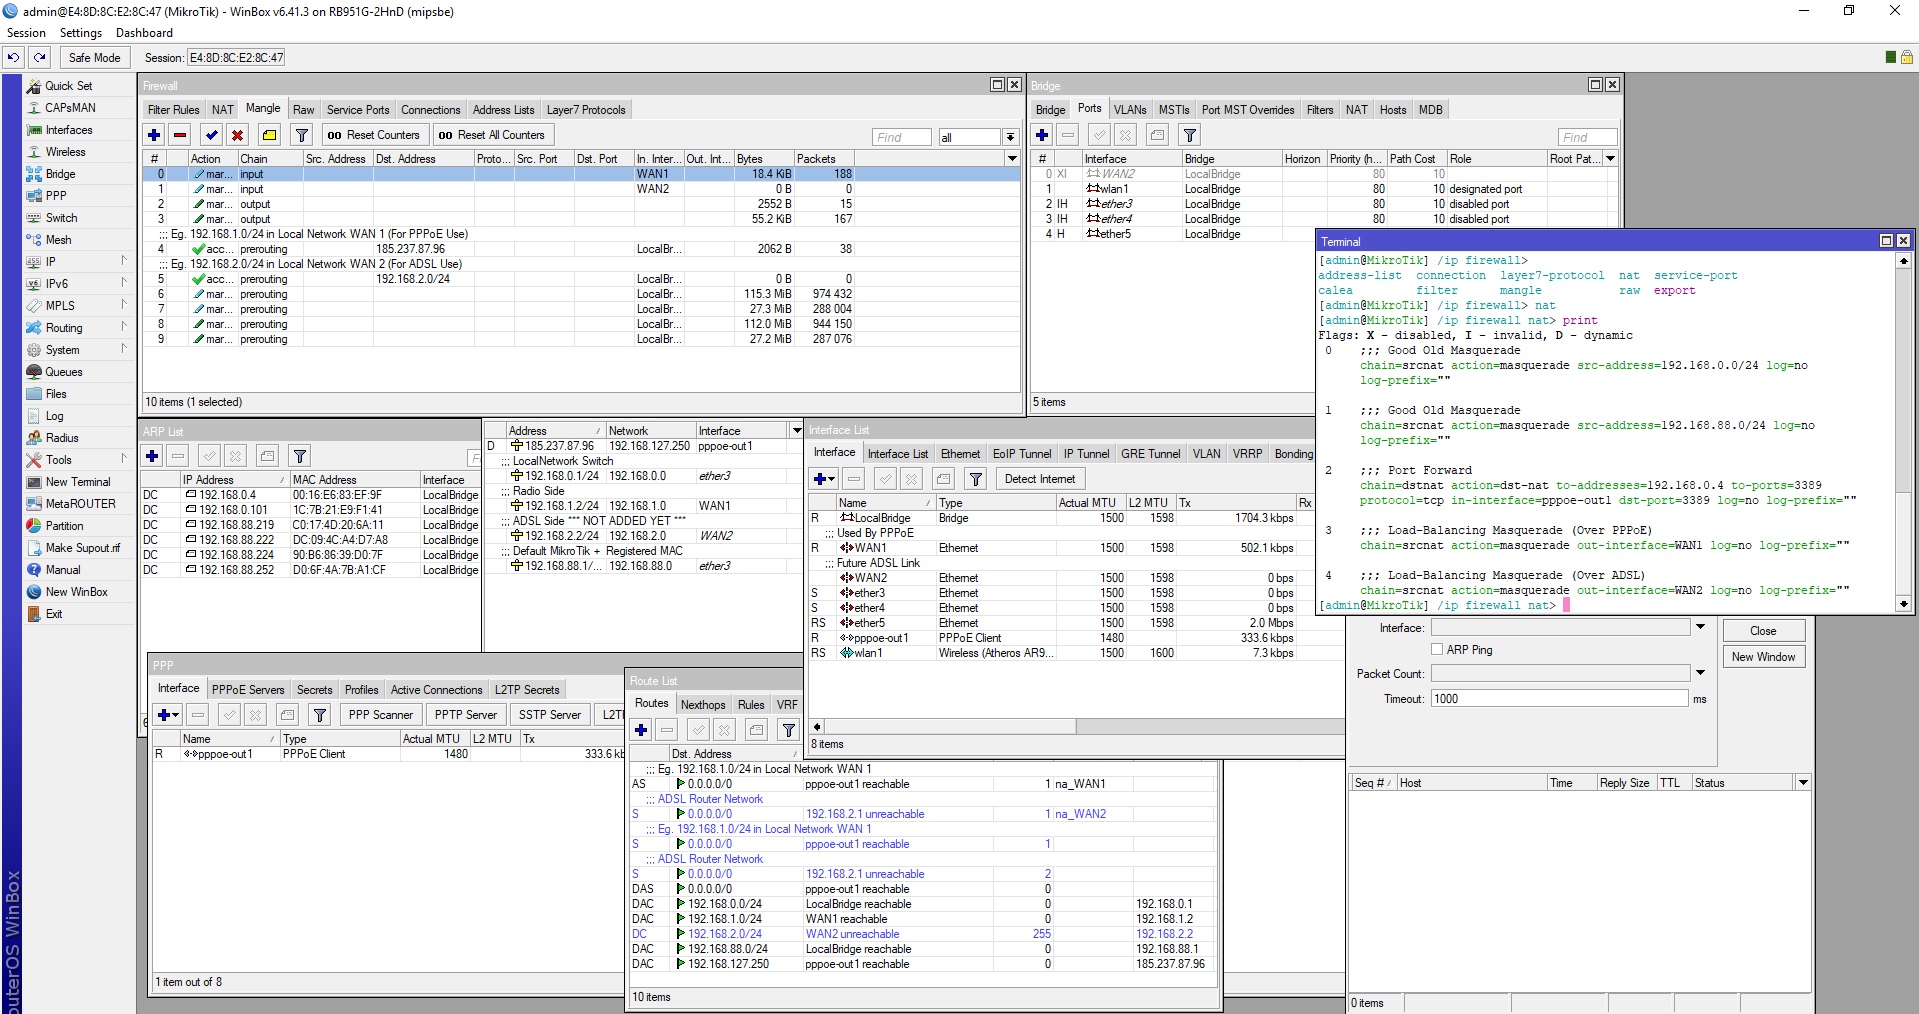This screenshot has height=1014, width=1919.
Task: Disable selected Firewall rule with red X
Action: coord(237,135)
